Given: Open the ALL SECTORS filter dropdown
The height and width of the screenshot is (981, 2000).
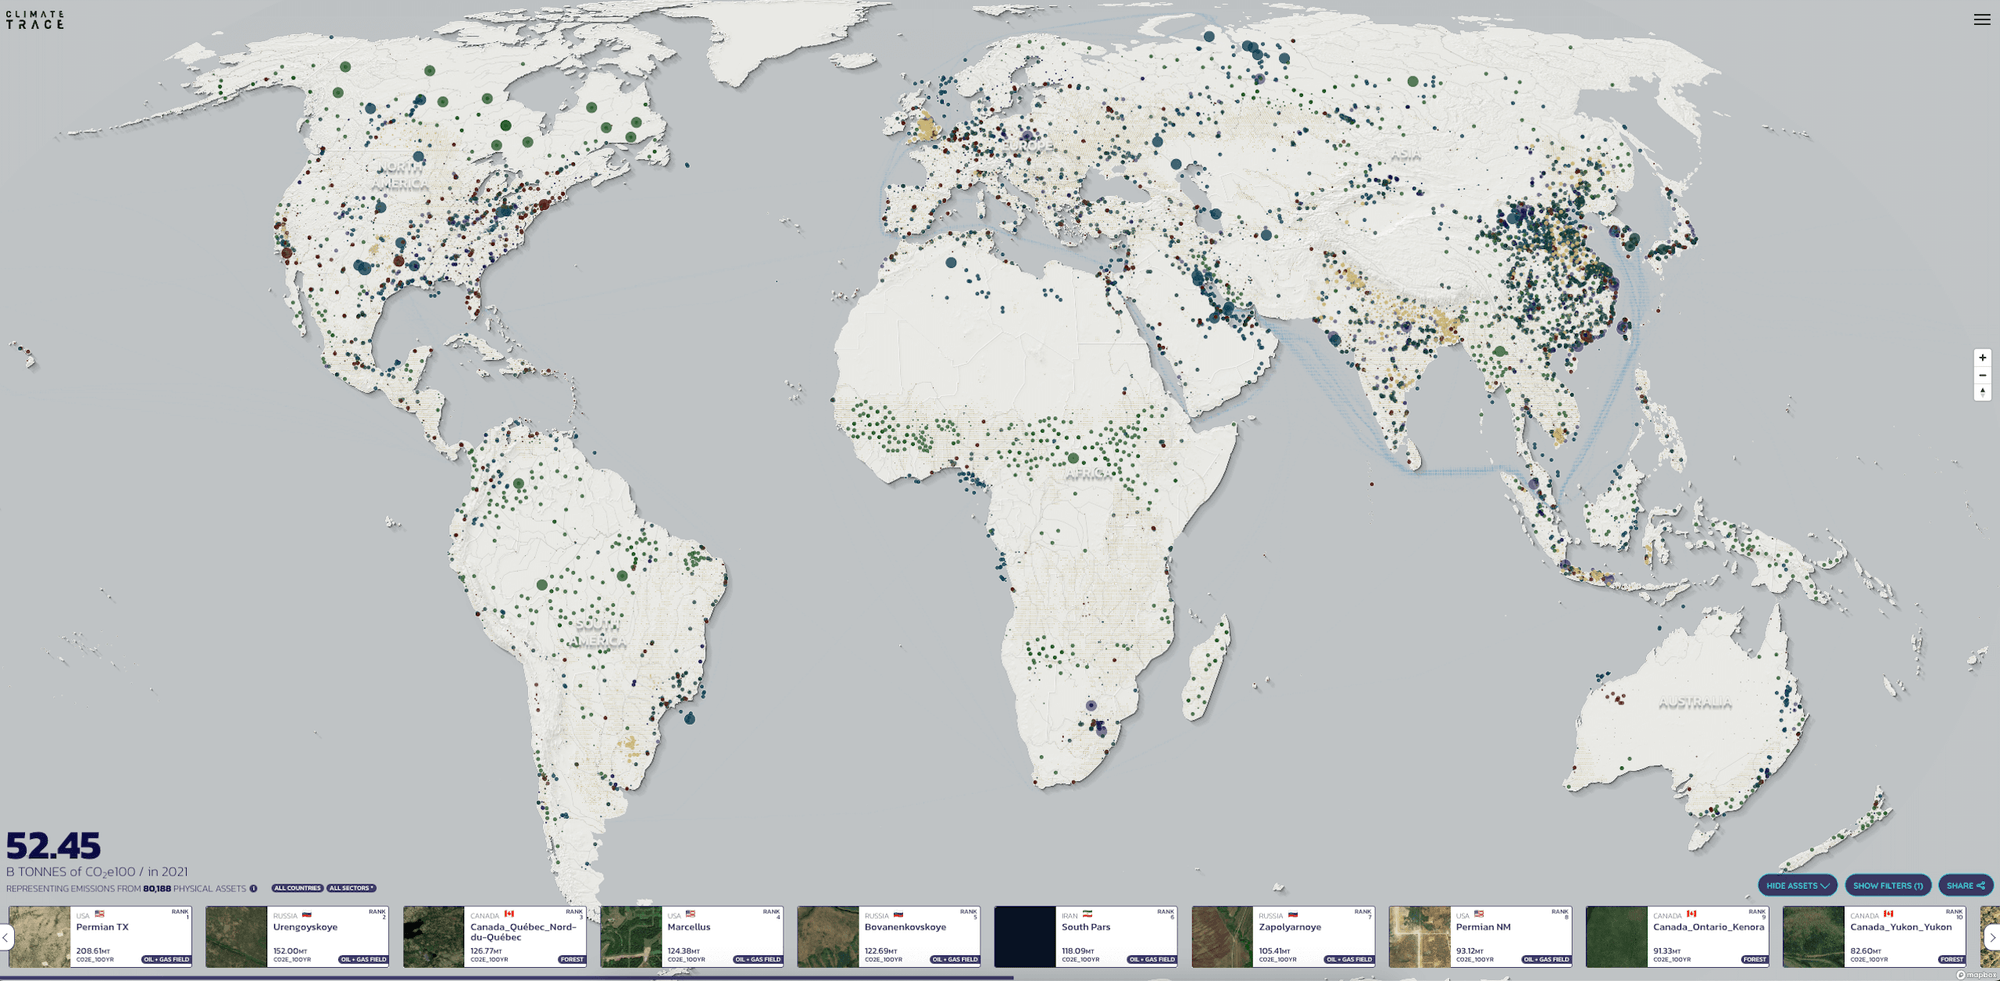Looking at the screenshot, I should pos(352,888).
